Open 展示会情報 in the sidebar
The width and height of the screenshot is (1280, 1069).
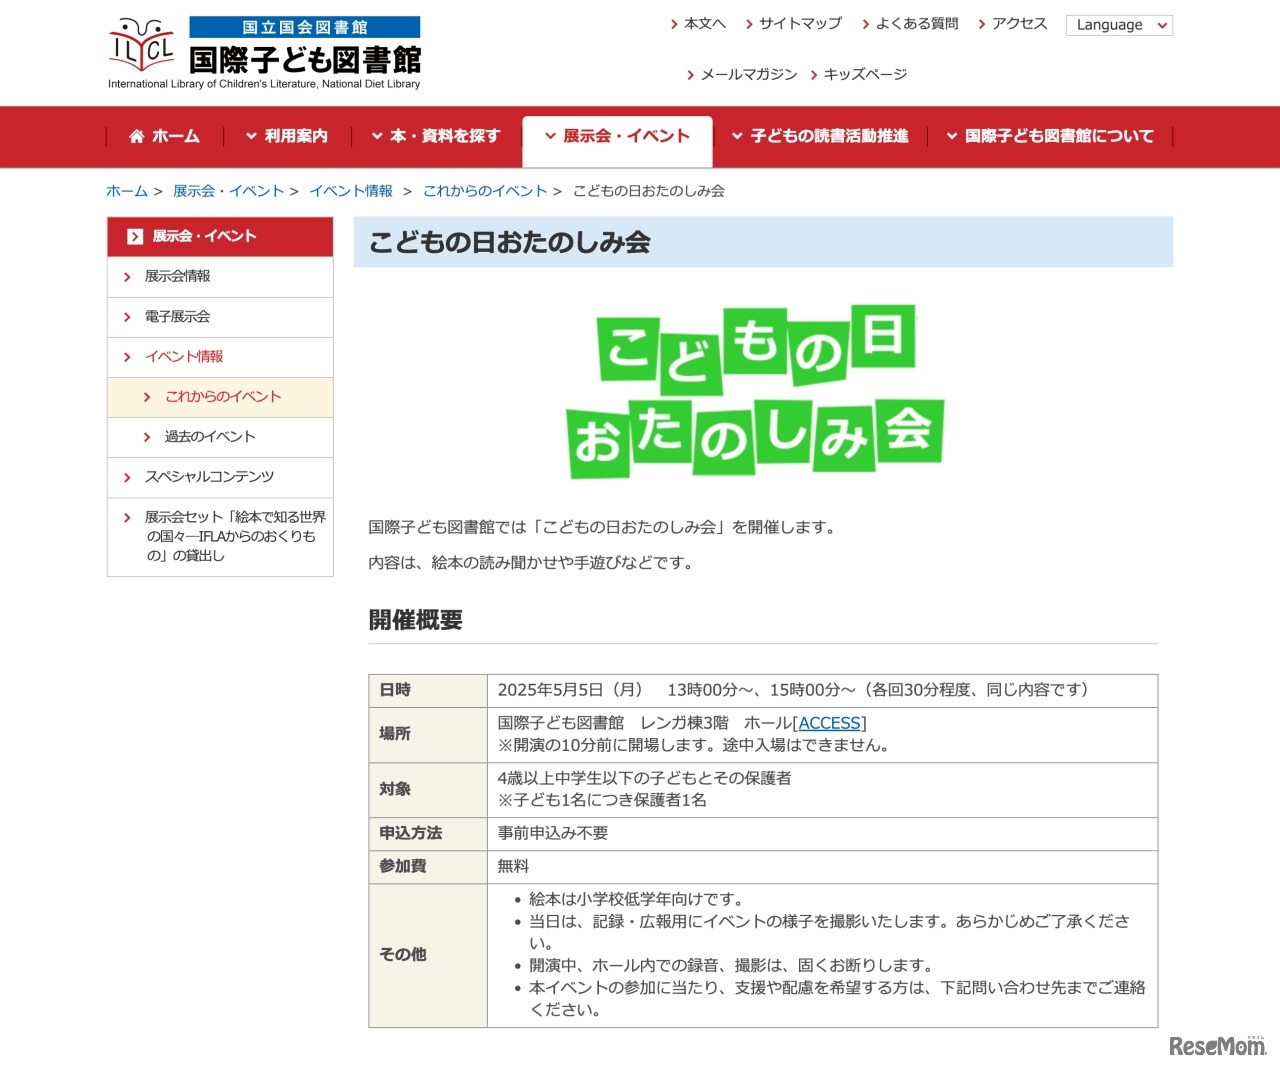click(x=220, y=277)
